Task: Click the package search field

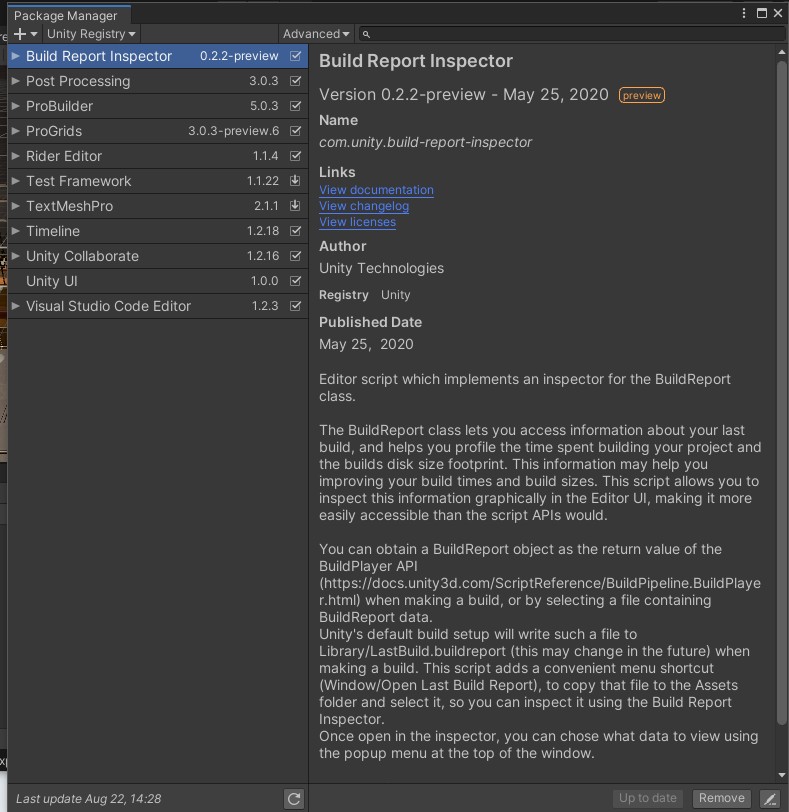Action: 572,34
